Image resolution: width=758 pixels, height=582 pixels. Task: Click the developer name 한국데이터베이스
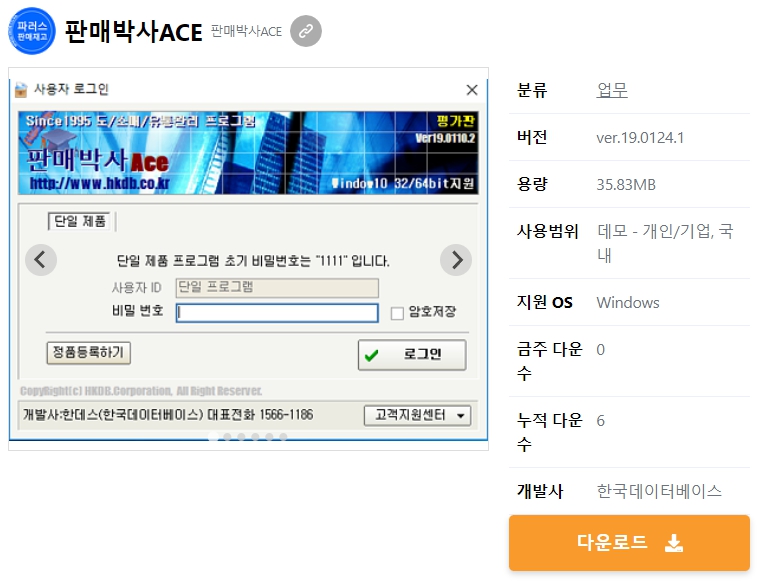[x=659, y=491]
